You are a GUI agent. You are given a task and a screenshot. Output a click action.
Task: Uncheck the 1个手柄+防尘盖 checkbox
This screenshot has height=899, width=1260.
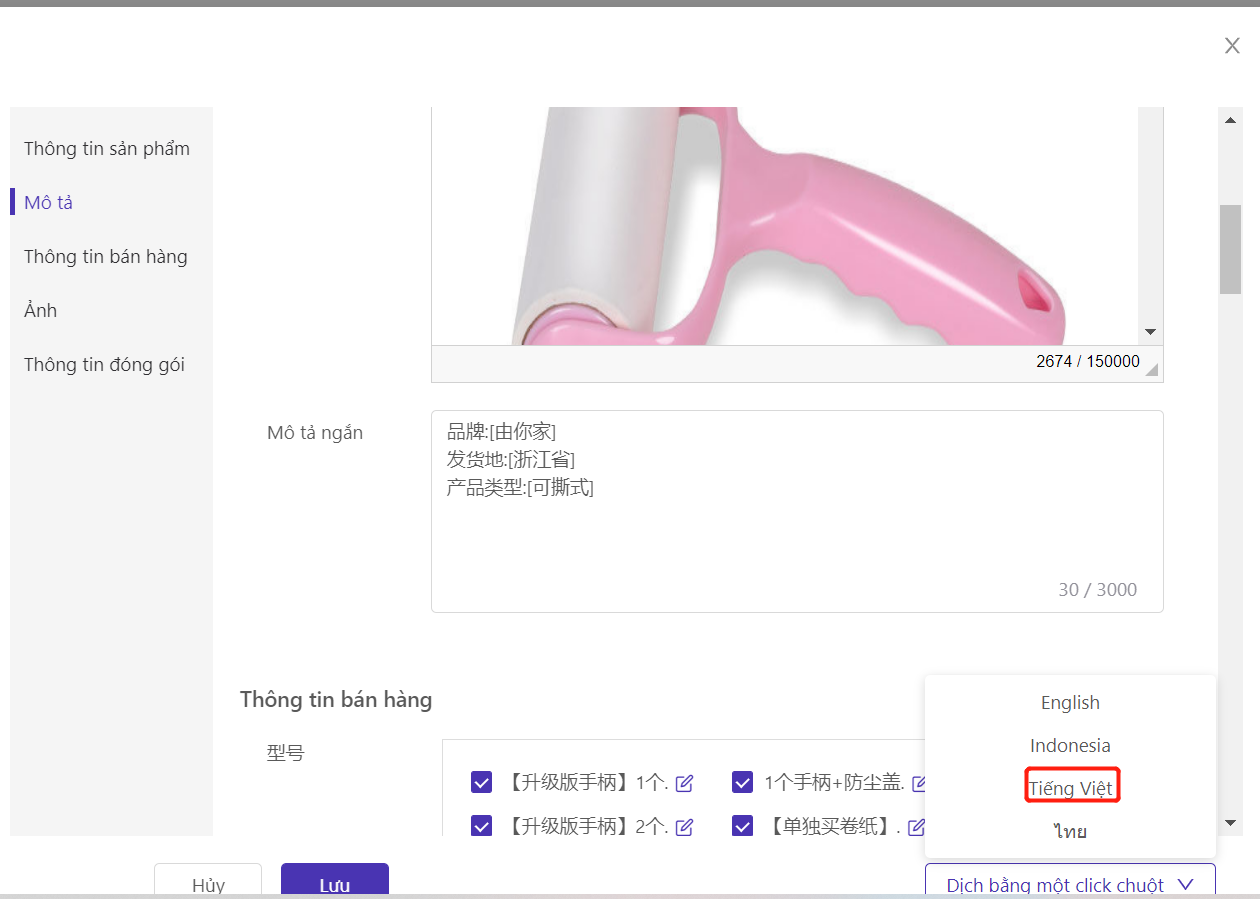click(742, 782)
